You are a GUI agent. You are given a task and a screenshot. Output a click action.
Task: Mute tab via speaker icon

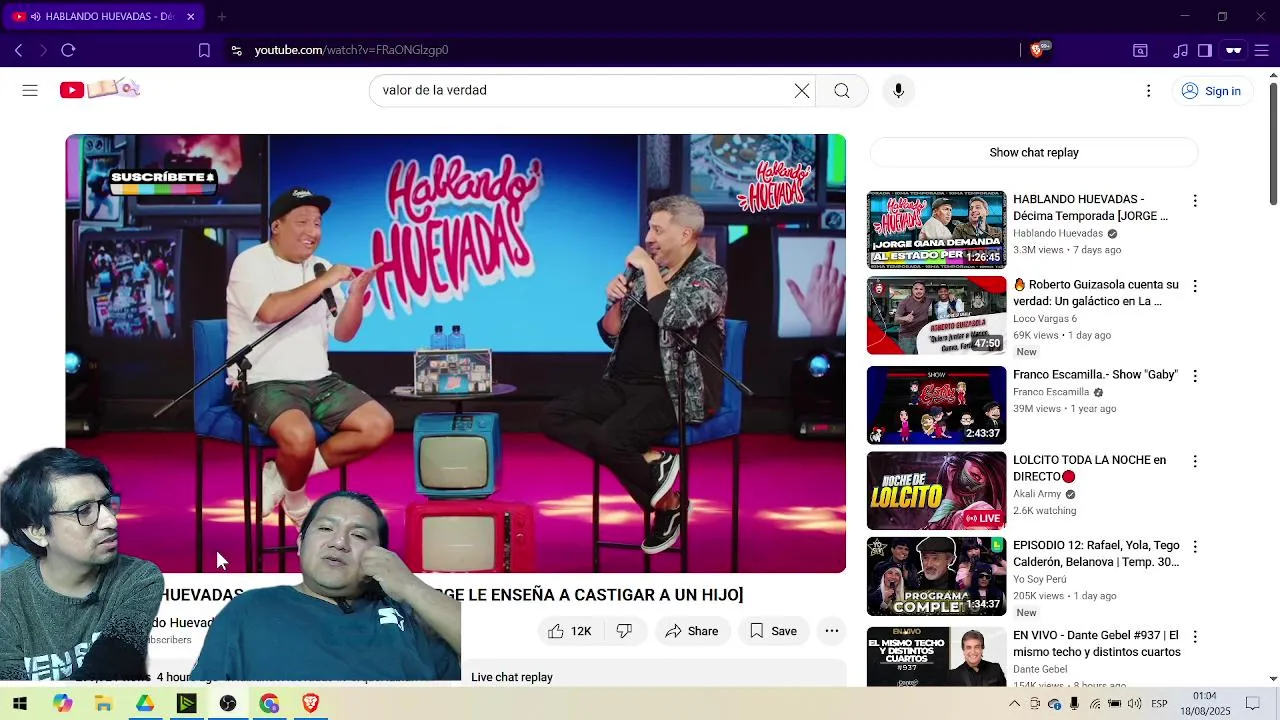[36, 17]
